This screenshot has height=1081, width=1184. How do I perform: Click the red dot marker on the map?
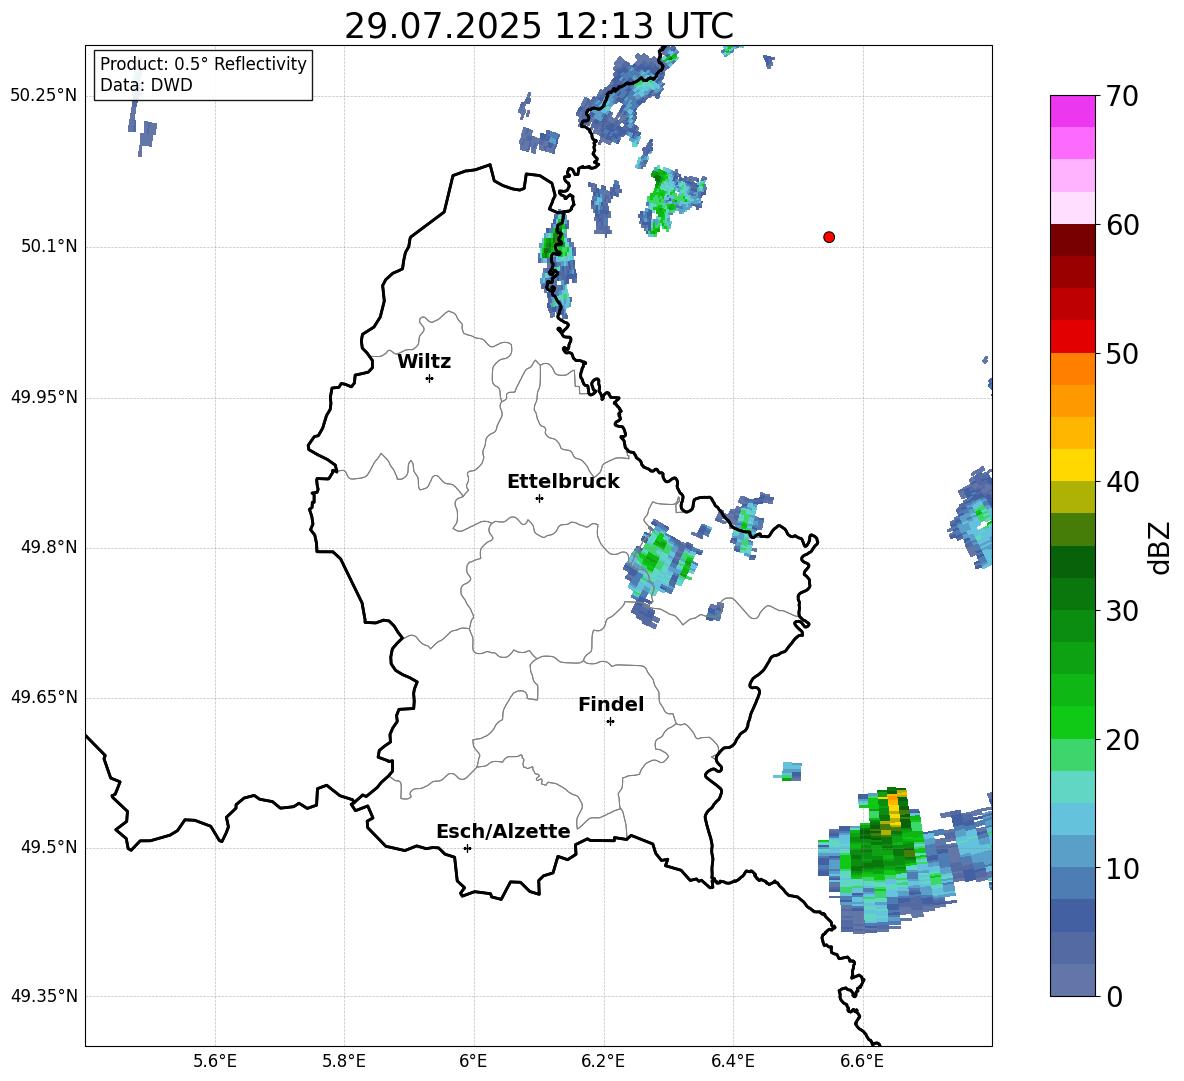point(829,237)
